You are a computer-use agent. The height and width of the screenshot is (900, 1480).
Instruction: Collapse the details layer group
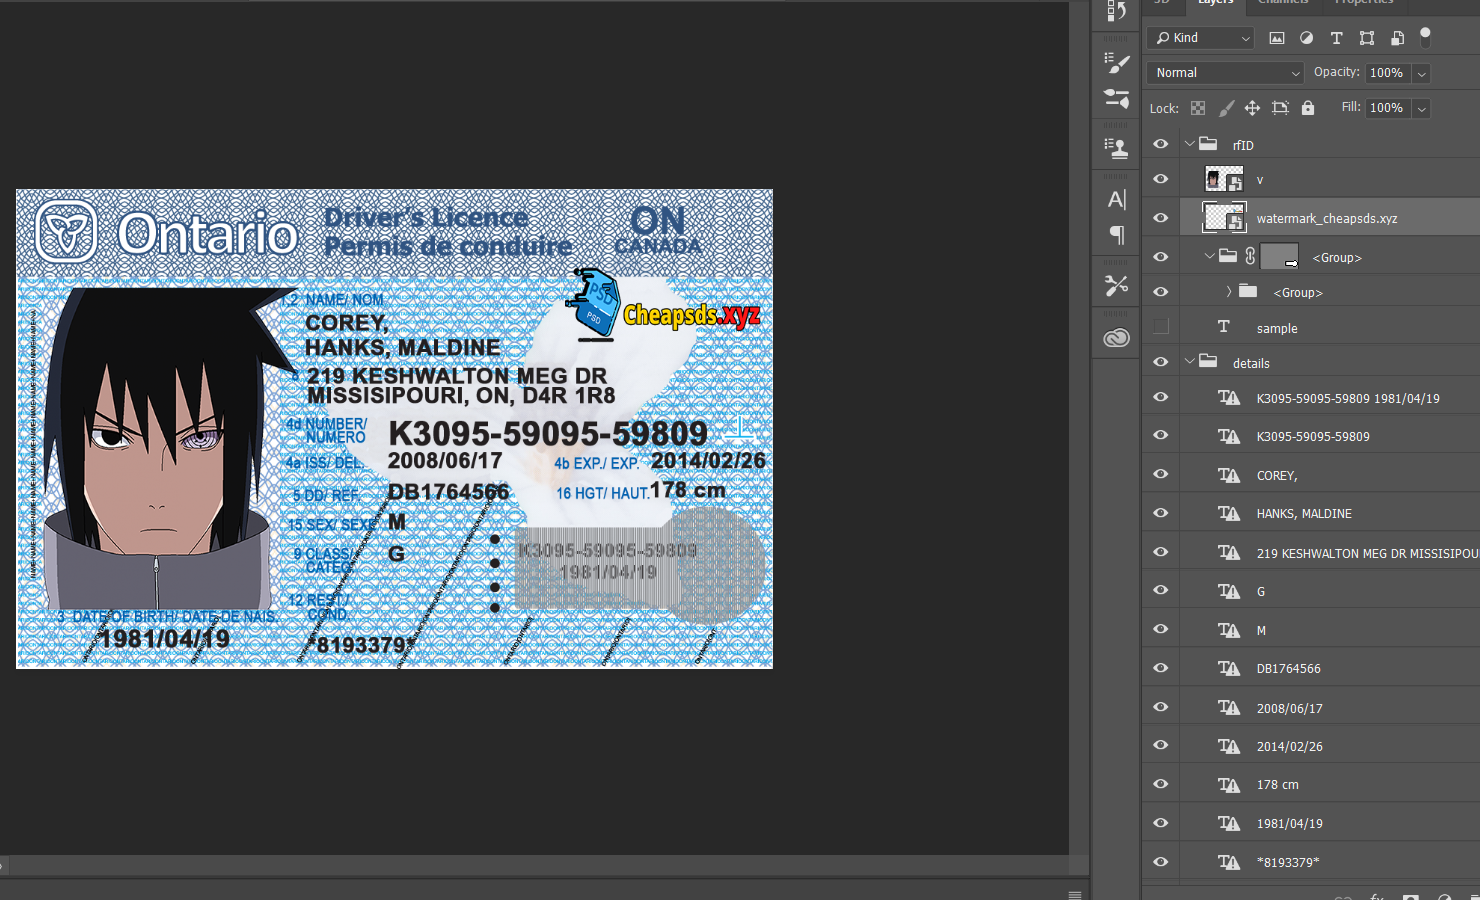pos(1190,362)
